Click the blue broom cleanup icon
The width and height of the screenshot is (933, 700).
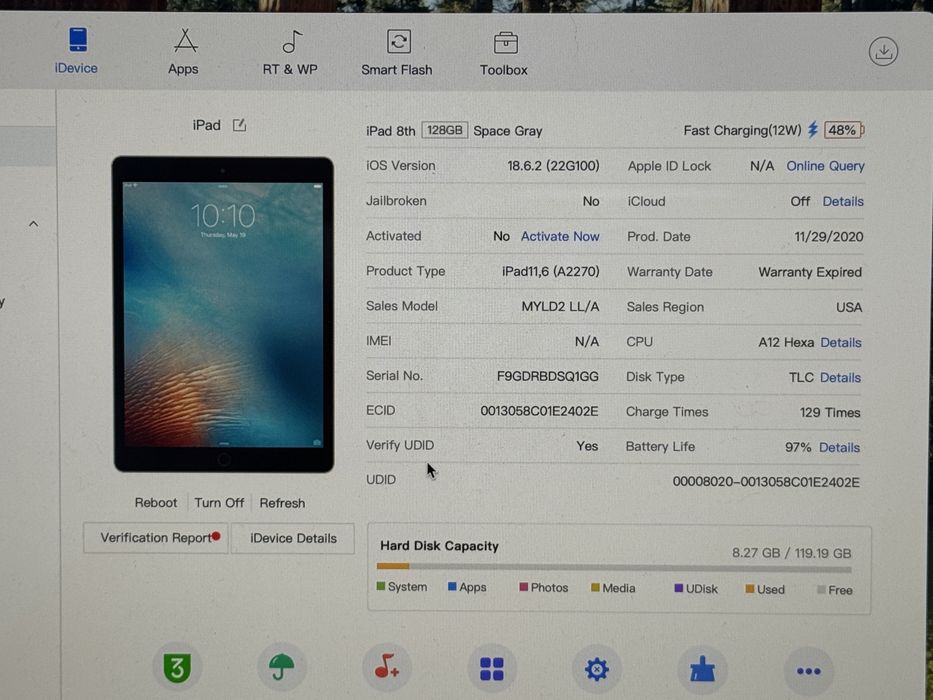(702, 670)
